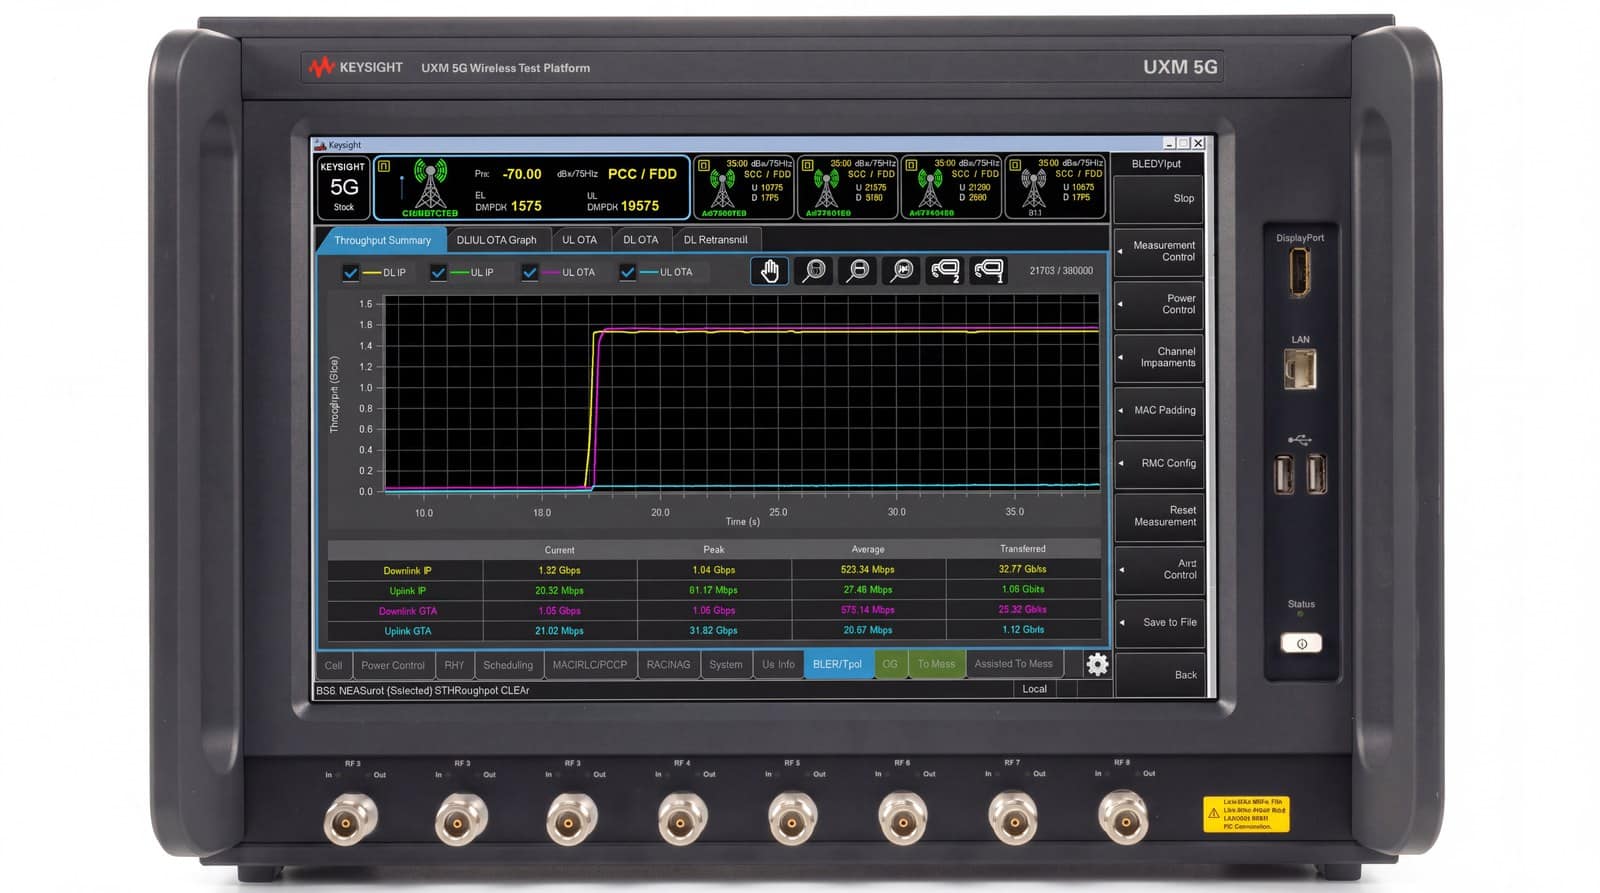Toggle the cyan UL OTA trace checkbox

[627, 272]
